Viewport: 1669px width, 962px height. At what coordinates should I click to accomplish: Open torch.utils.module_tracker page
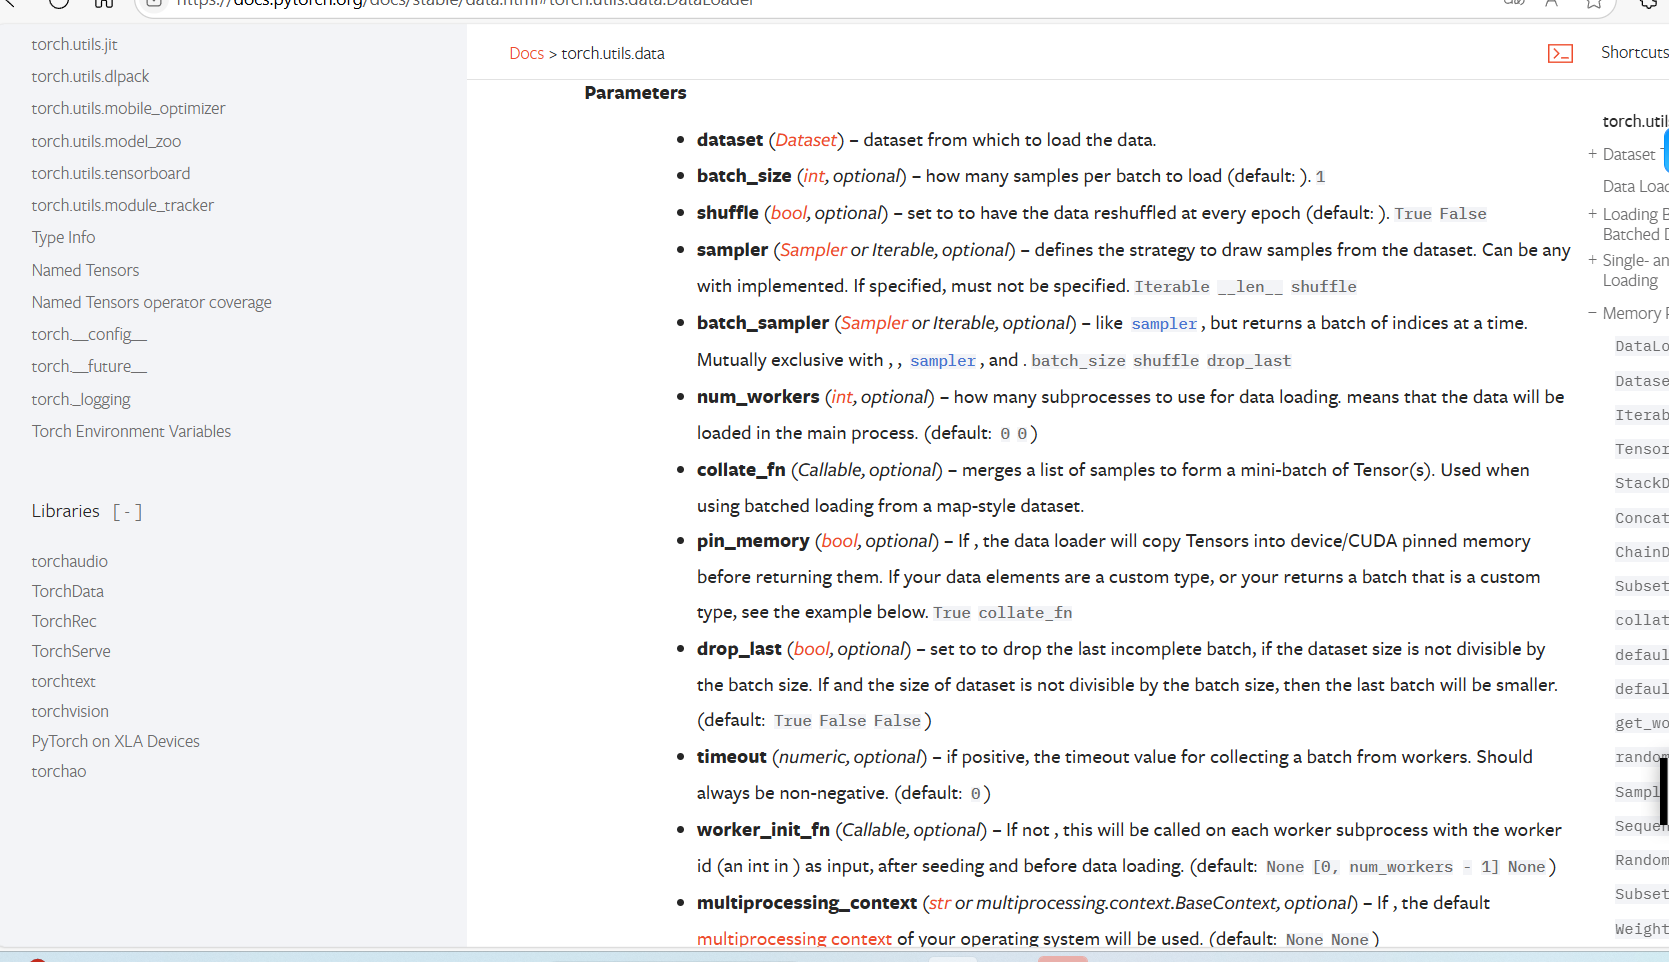click(122, 206)
